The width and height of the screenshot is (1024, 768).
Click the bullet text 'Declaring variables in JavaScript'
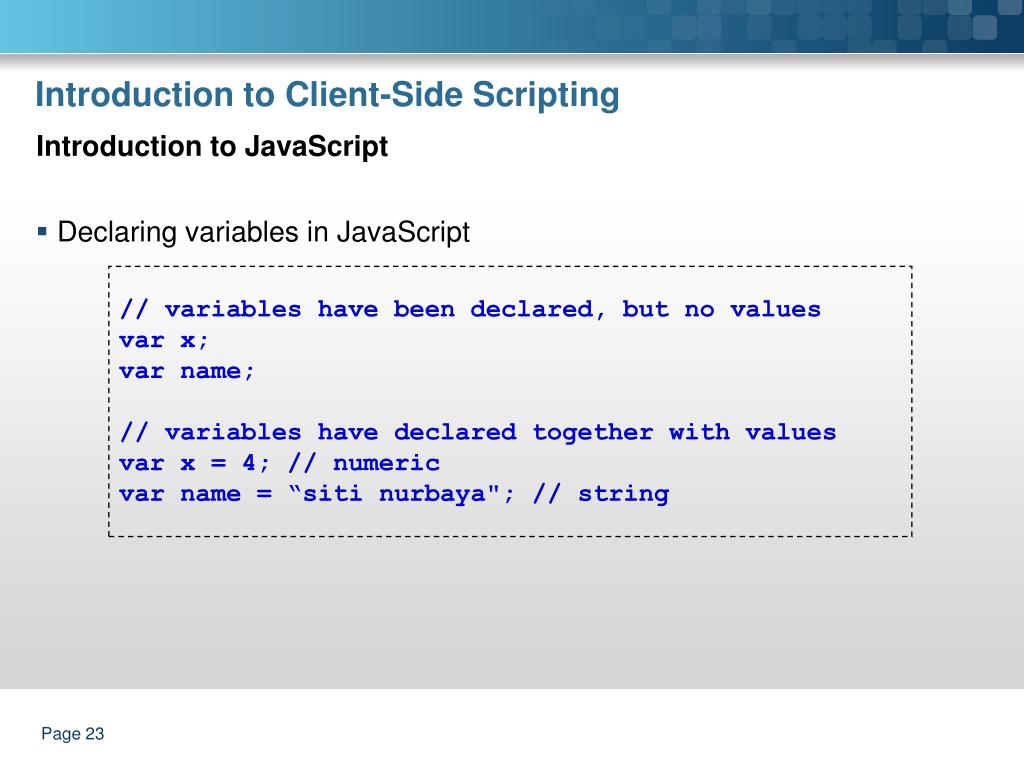263,232
